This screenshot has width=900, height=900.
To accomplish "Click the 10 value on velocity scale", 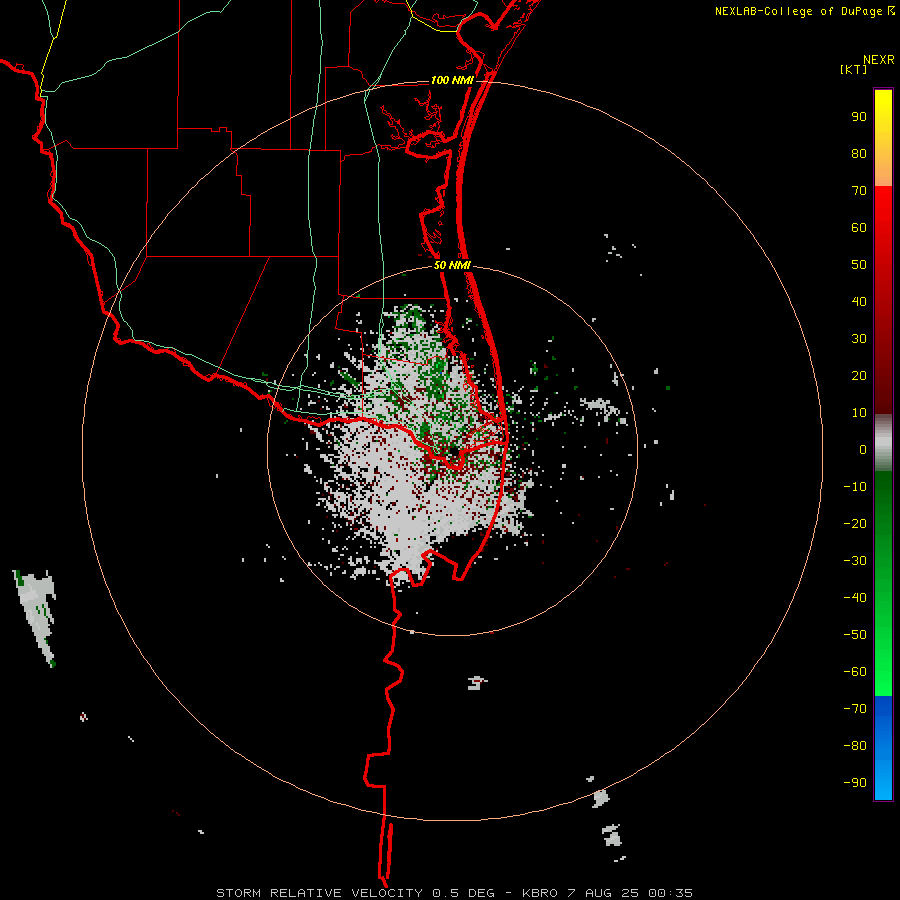I will click(x=859, y=413).
